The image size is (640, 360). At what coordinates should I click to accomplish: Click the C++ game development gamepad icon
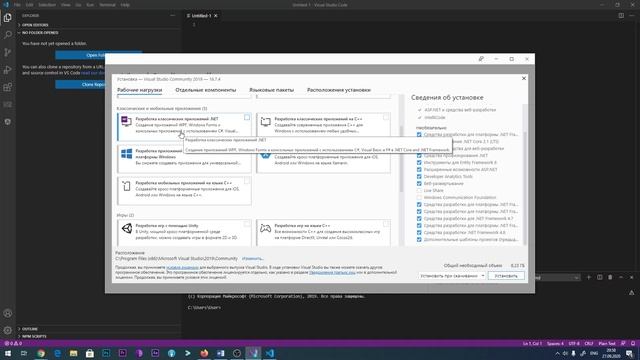point(266,229)
